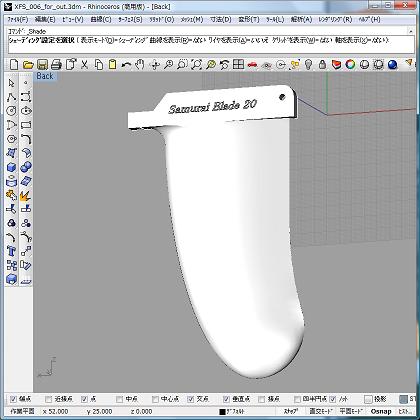The image size is (420, 420).
Task: Click the red car view icon
Action: [x=252, y=64]
